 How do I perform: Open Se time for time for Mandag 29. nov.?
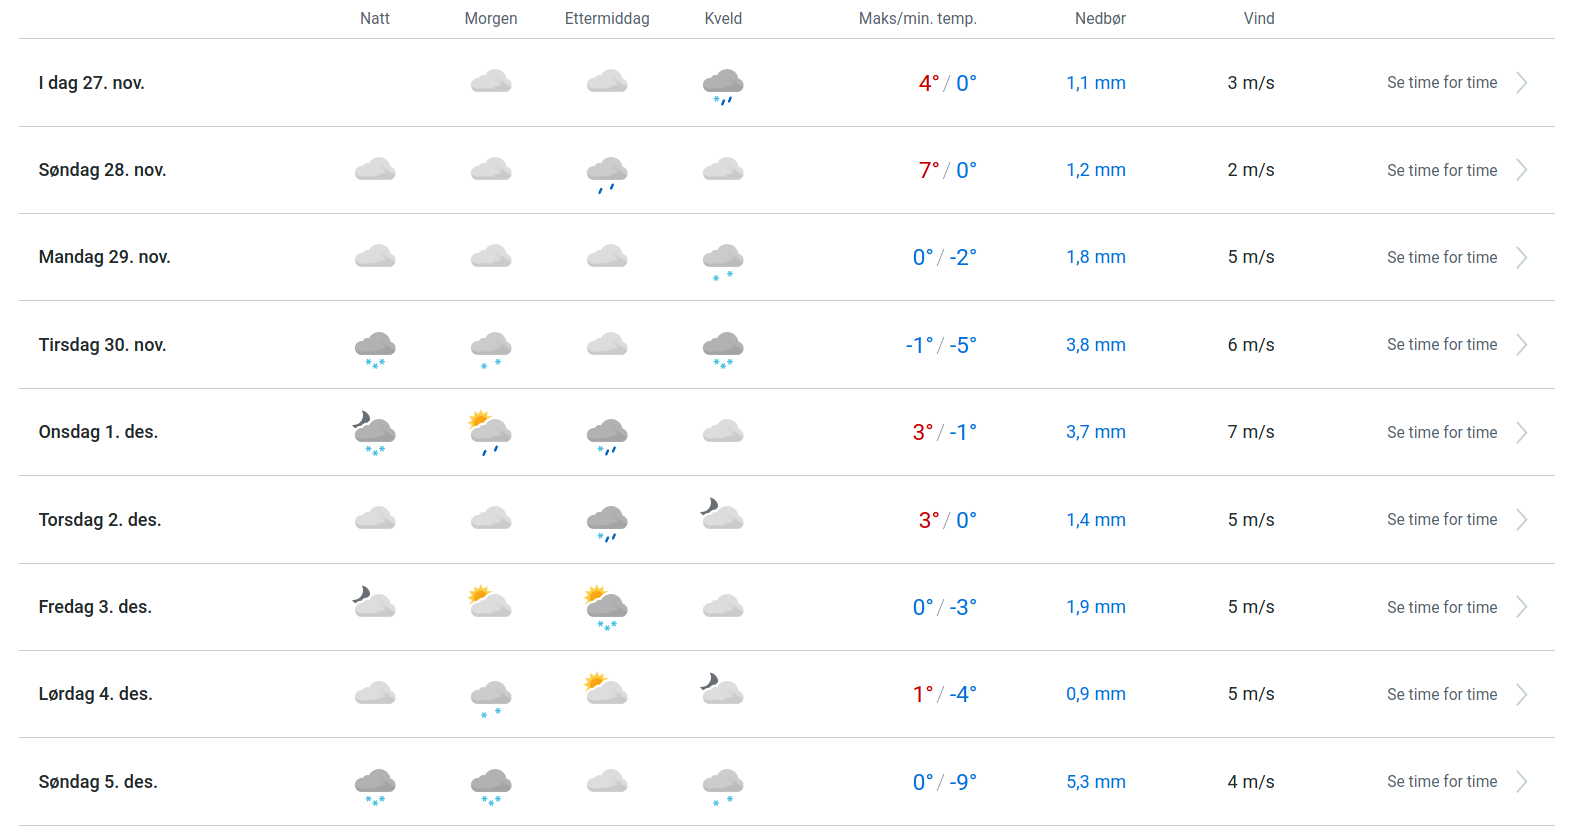coord(1441,258)
